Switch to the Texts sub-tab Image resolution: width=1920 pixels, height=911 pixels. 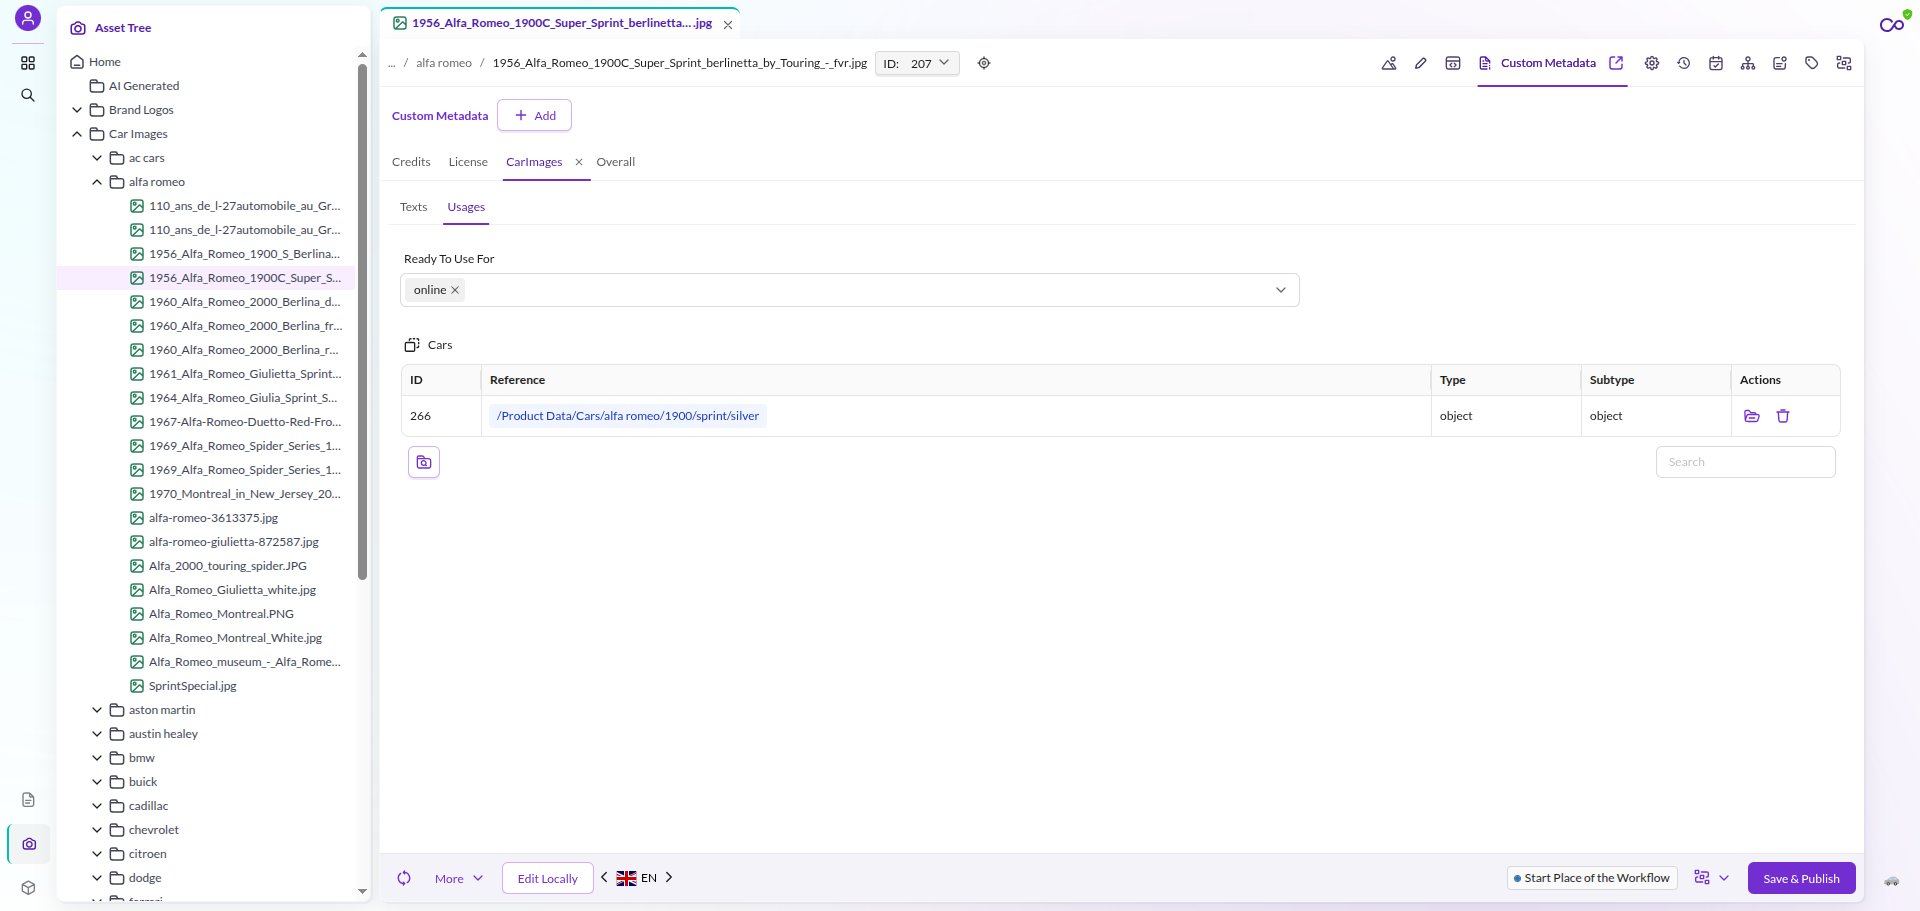[x=414, y=207]
